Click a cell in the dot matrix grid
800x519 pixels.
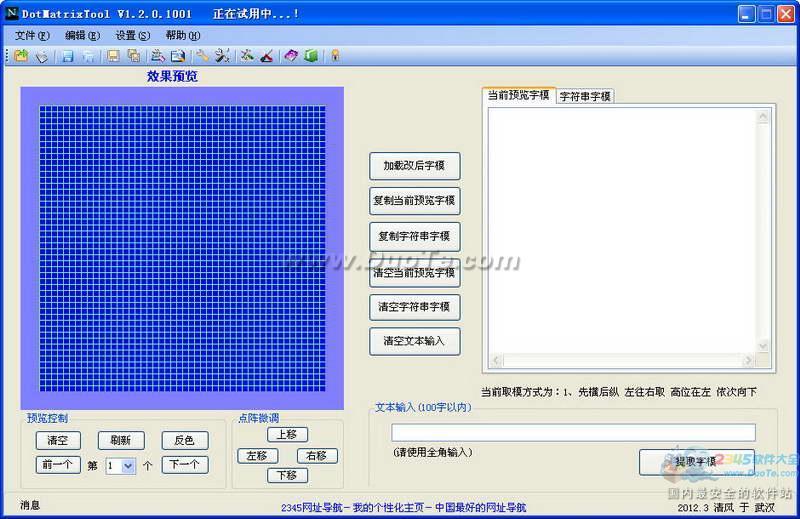[182, 249]
